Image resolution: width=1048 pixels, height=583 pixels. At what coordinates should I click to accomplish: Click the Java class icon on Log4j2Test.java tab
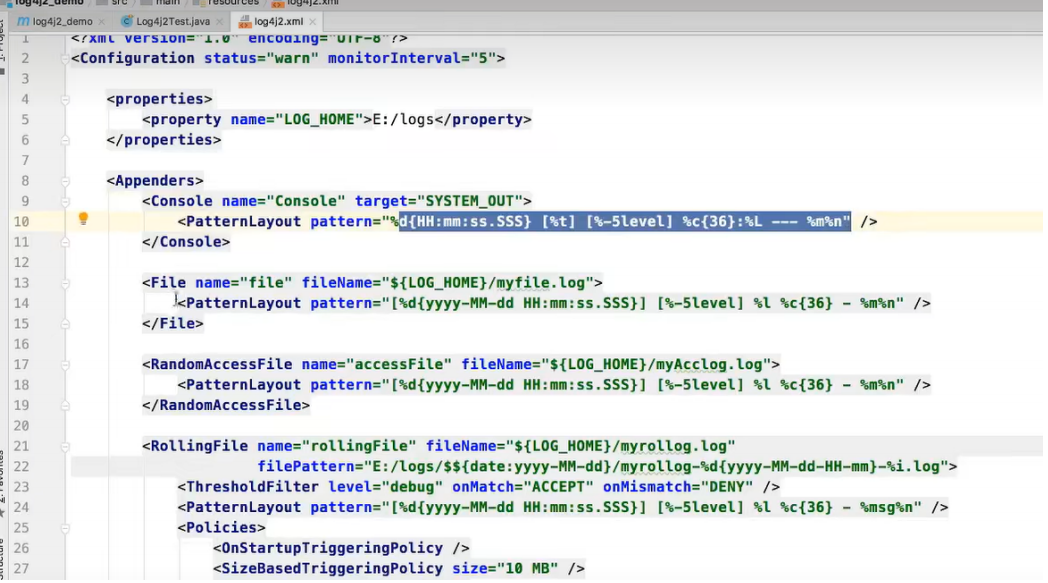point(126,21)
